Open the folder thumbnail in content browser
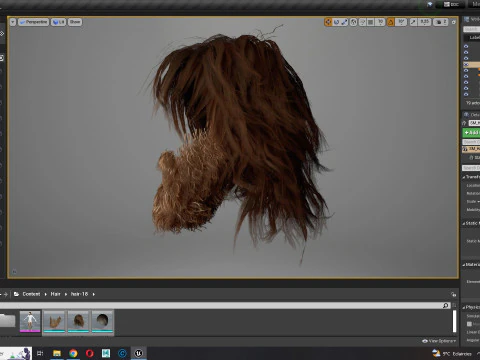Viewport: 480px width, 360px height. pos(7,321)
